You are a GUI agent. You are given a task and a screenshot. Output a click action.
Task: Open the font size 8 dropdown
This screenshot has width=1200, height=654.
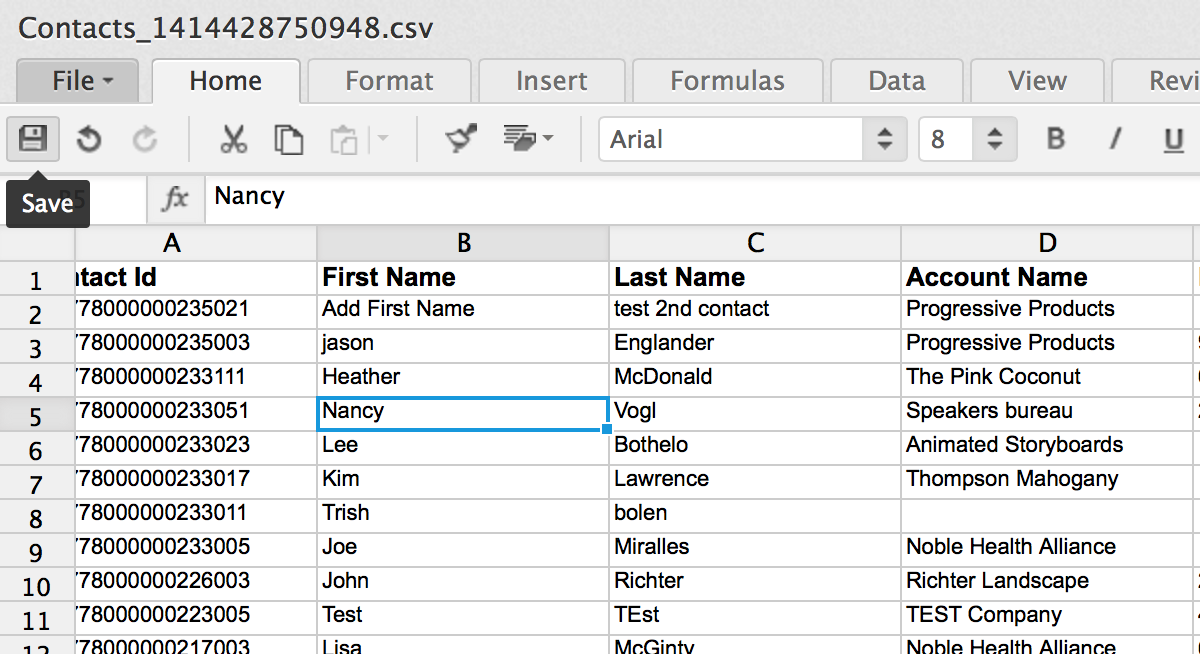click(x=994, y=139)
